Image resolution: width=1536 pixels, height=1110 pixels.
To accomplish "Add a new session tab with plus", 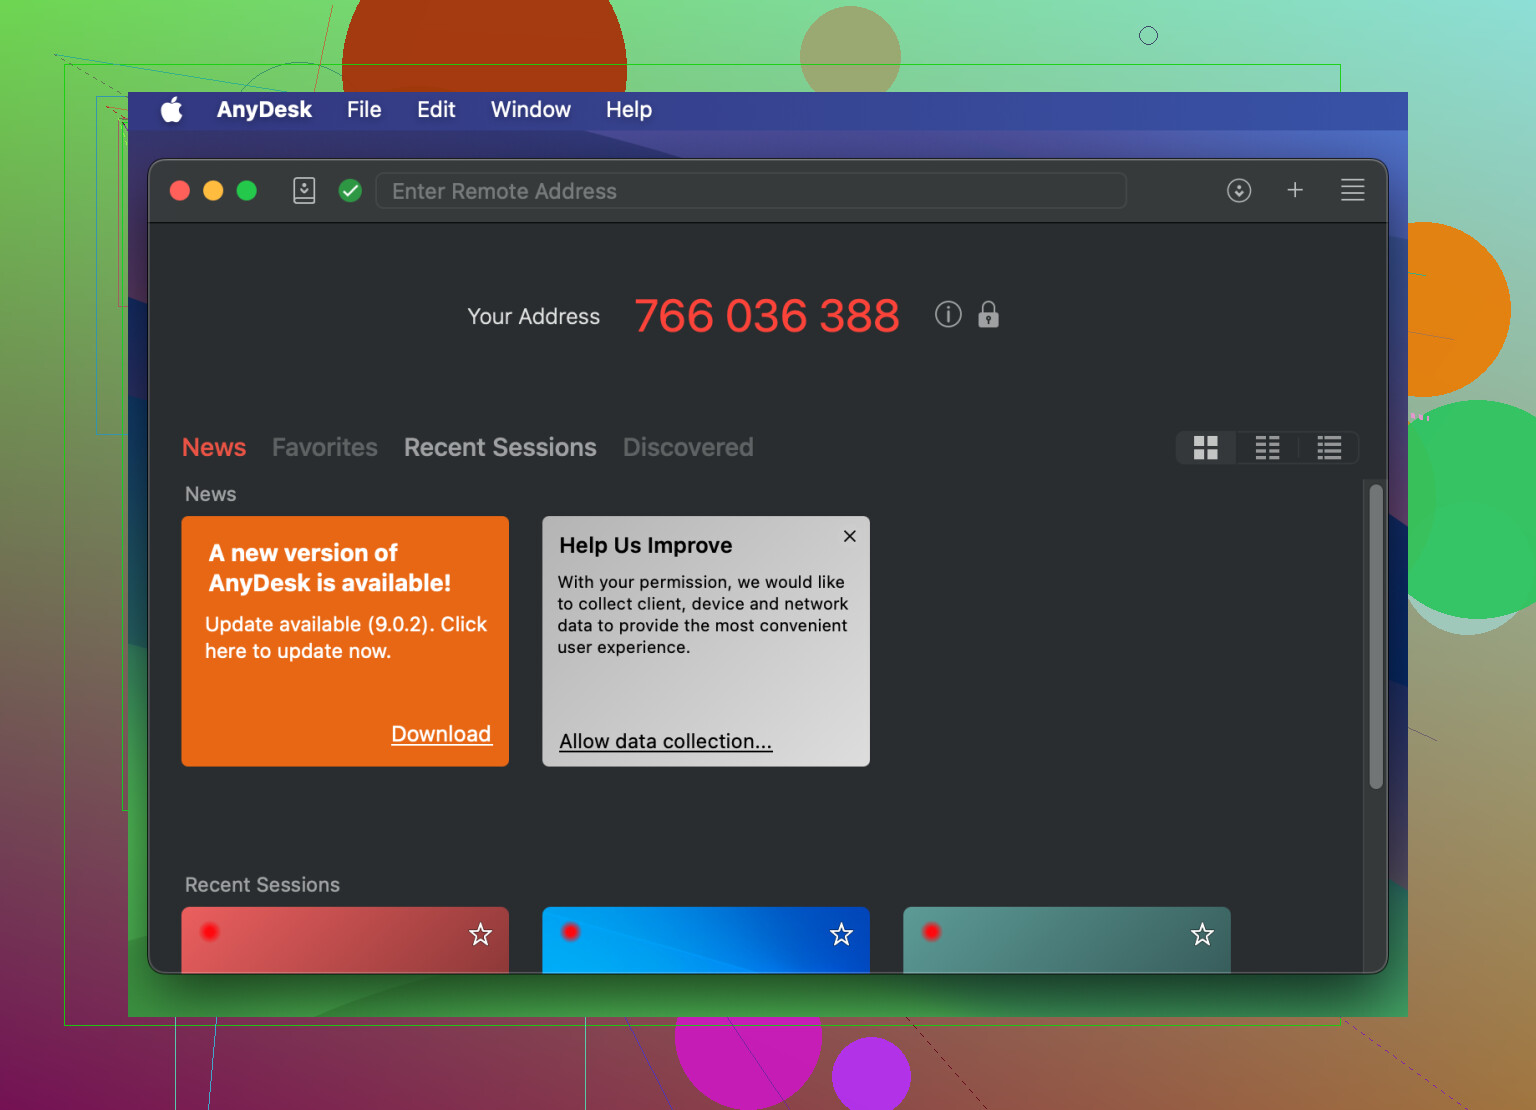I will tap(1295, 190).
